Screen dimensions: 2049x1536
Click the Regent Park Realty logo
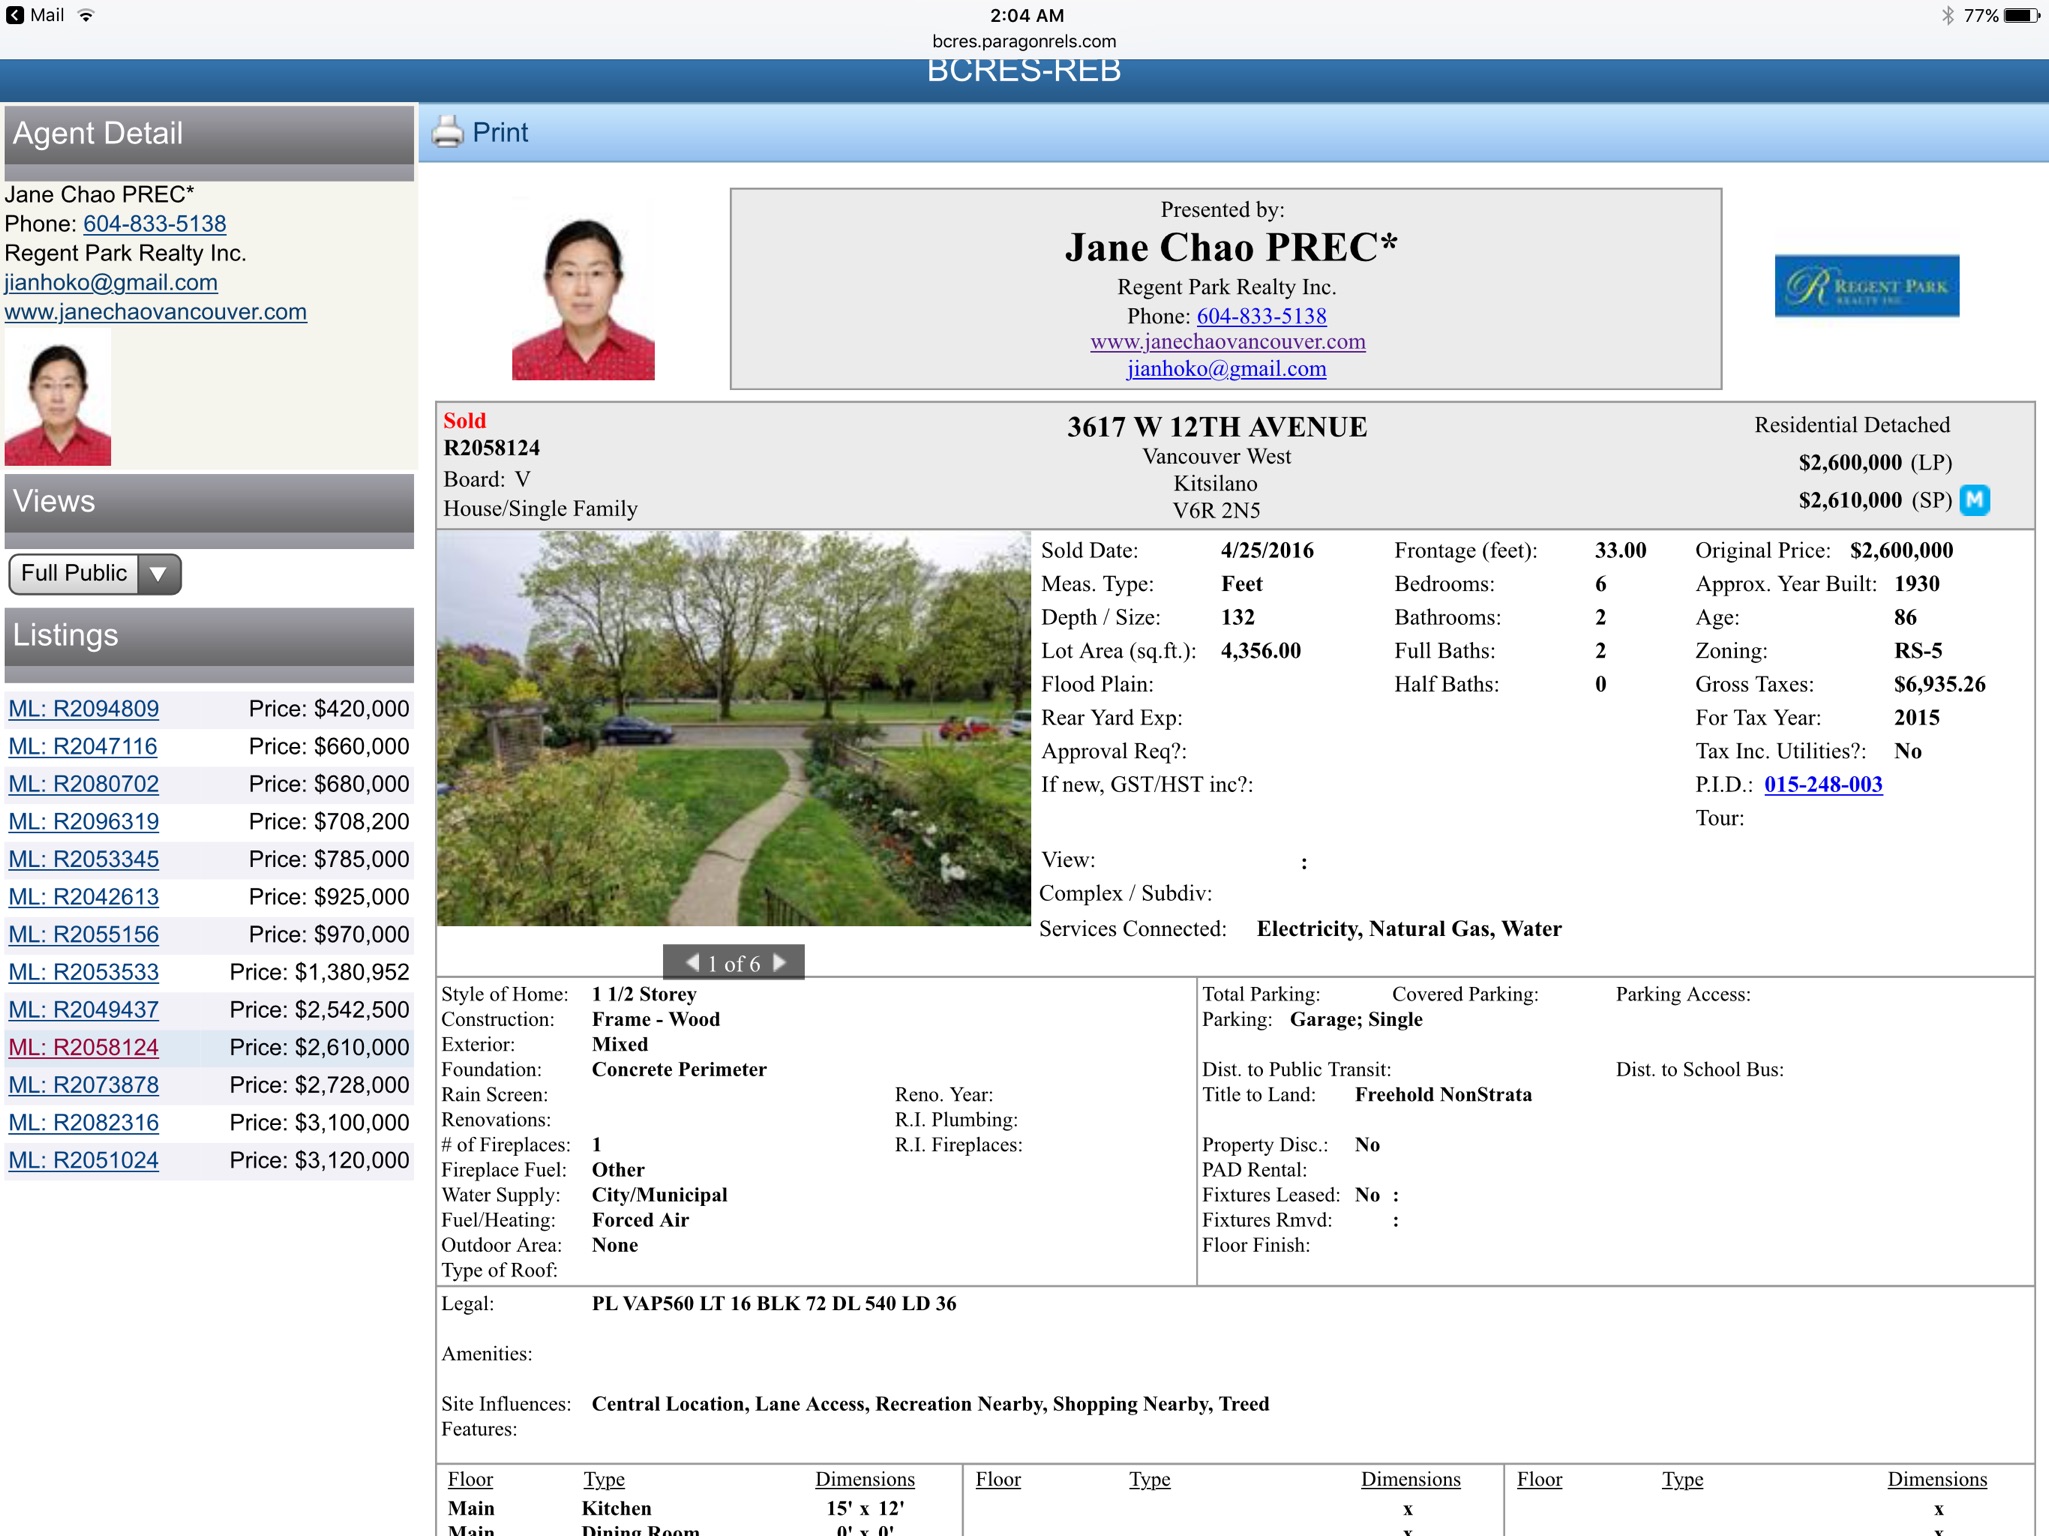tap(1866, 286)
